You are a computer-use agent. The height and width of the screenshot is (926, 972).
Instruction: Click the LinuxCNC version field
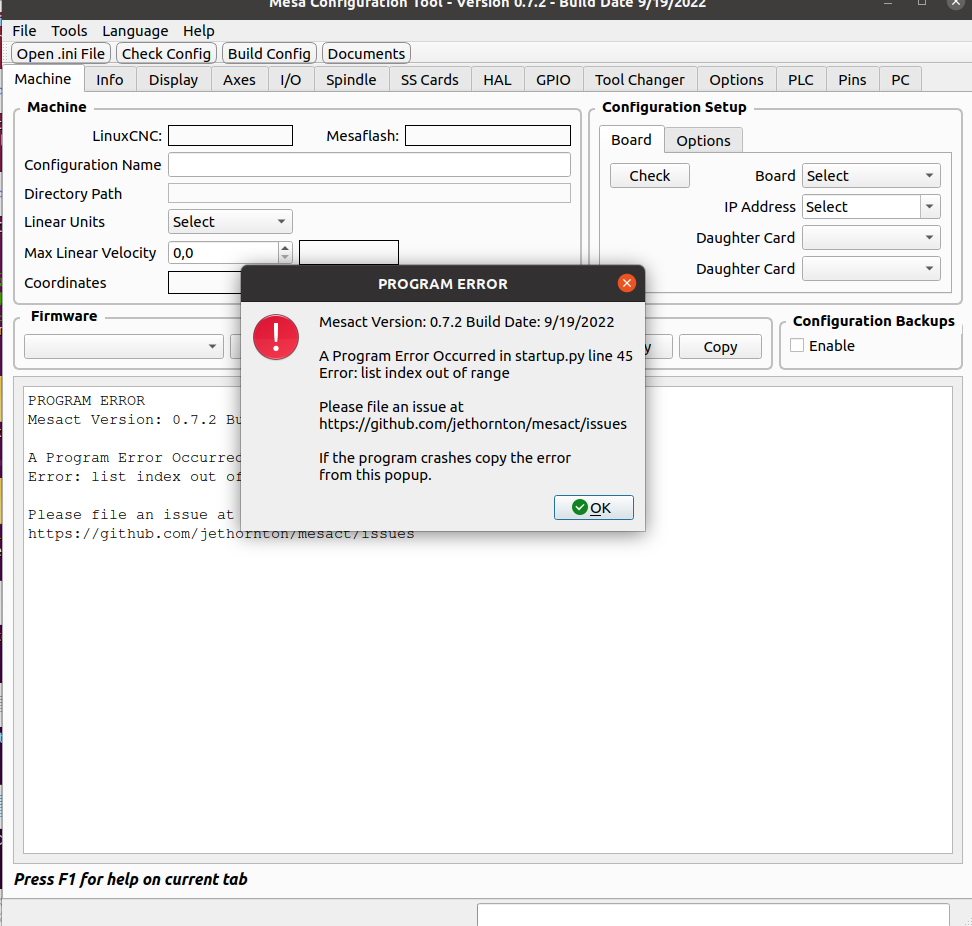coord(231,135)
